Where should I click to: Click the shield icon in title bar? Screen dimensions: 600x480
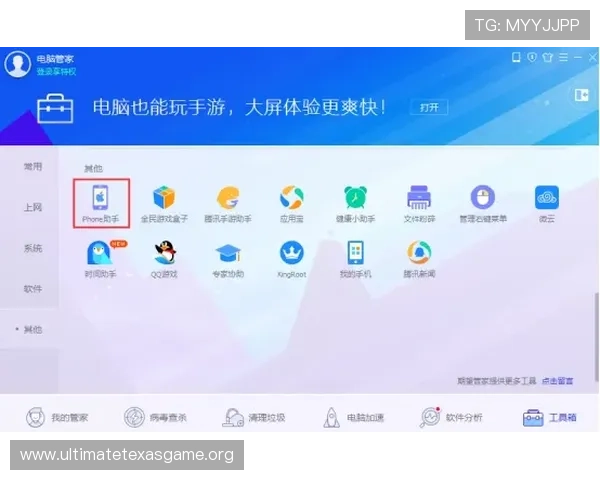pyautogui.click(x=532, y=57)
